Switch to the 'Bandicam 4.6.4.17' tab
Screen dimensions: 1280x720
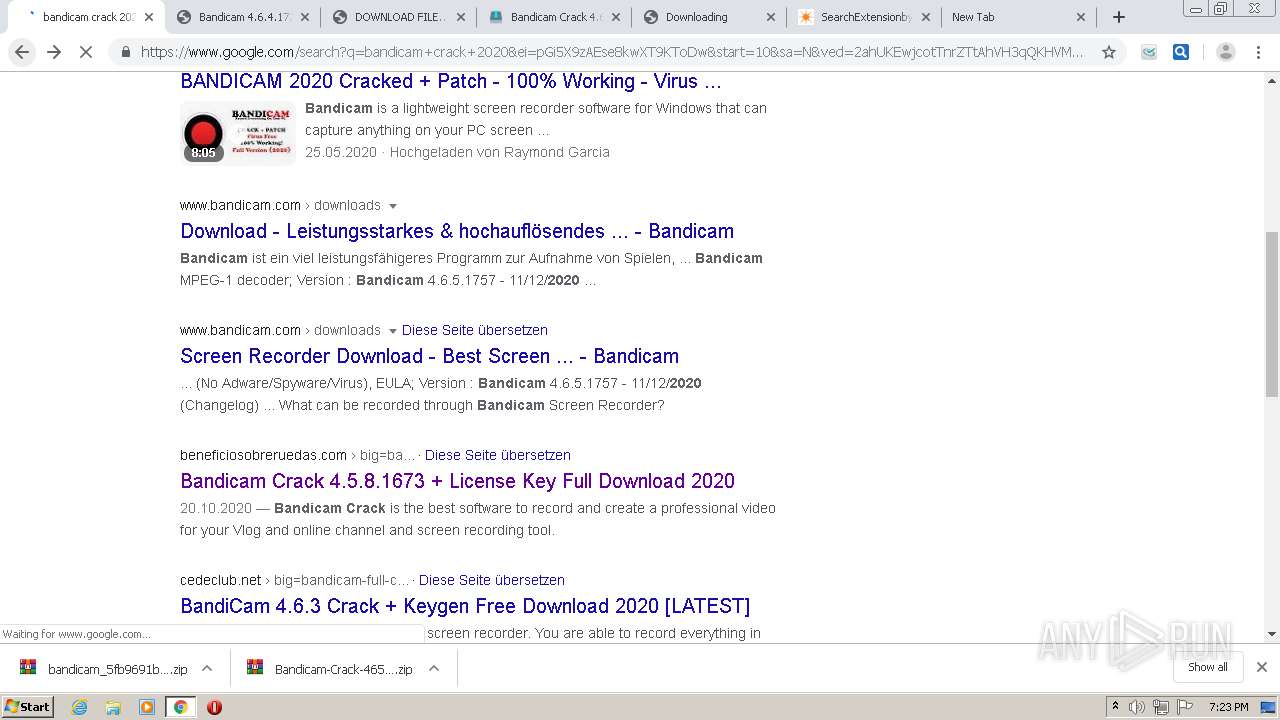click(x=242, y=17)
